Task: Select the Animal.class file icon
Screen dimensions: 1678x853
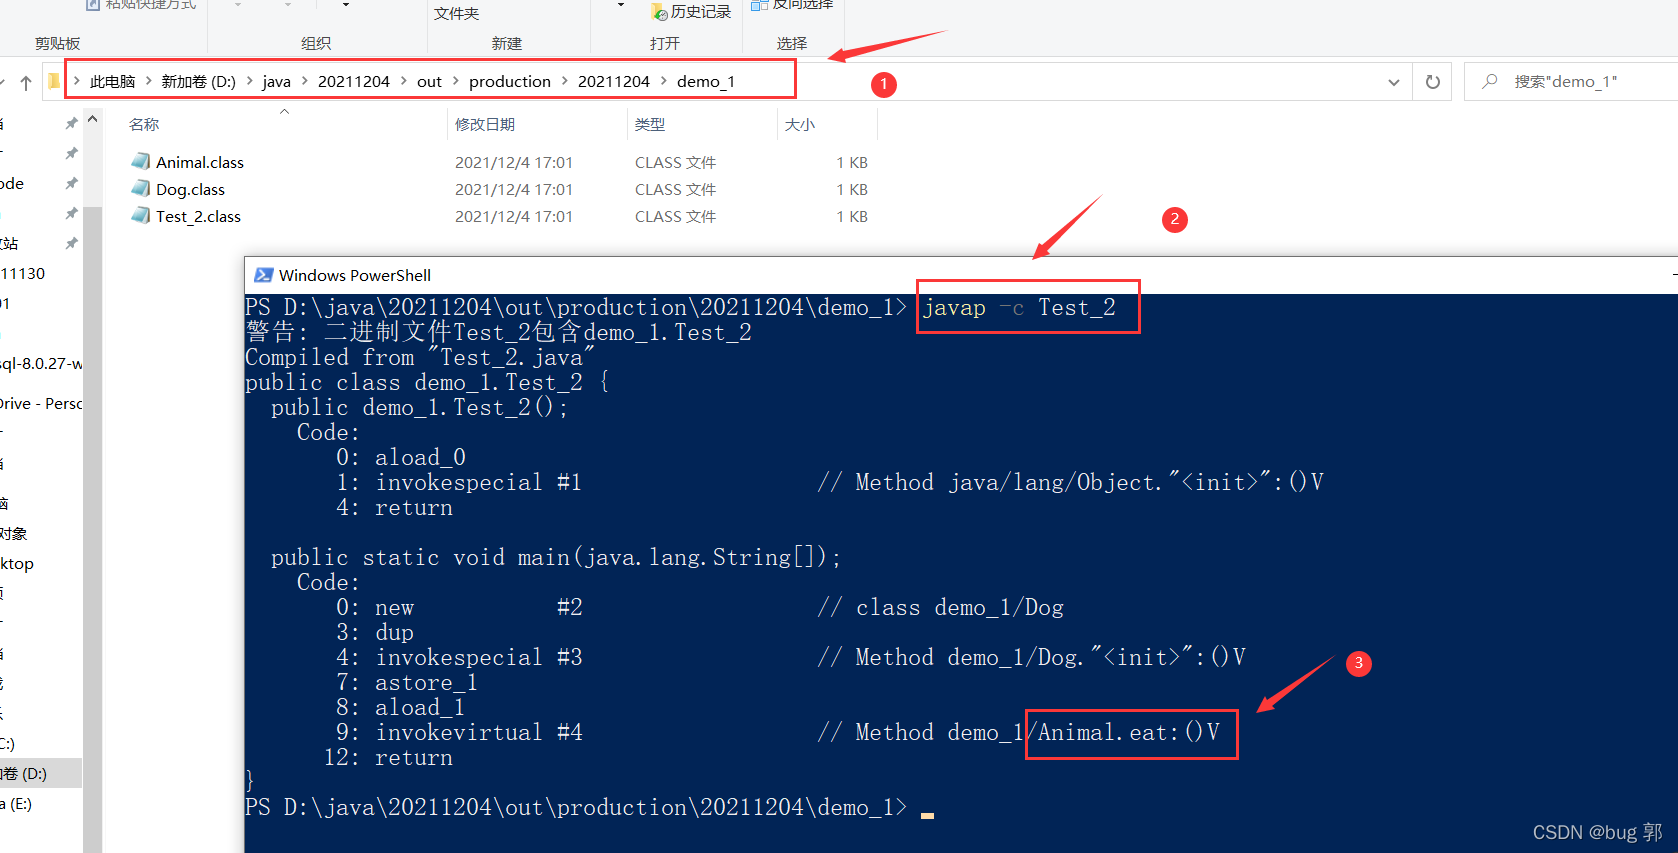Action: click(141, 161)
